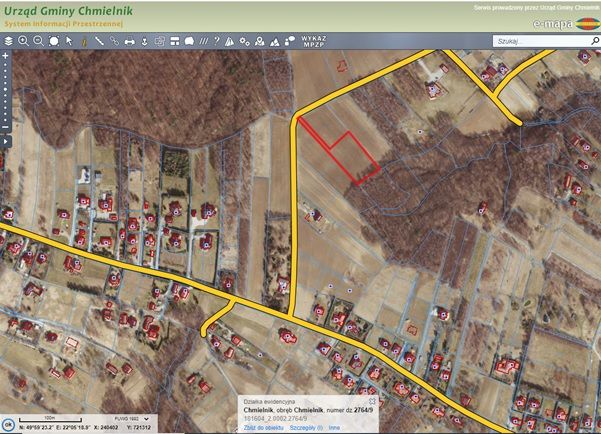The image size is (601, 434).
Task: Click the person with speech bubble icon
Action: [x=290, y=41]
